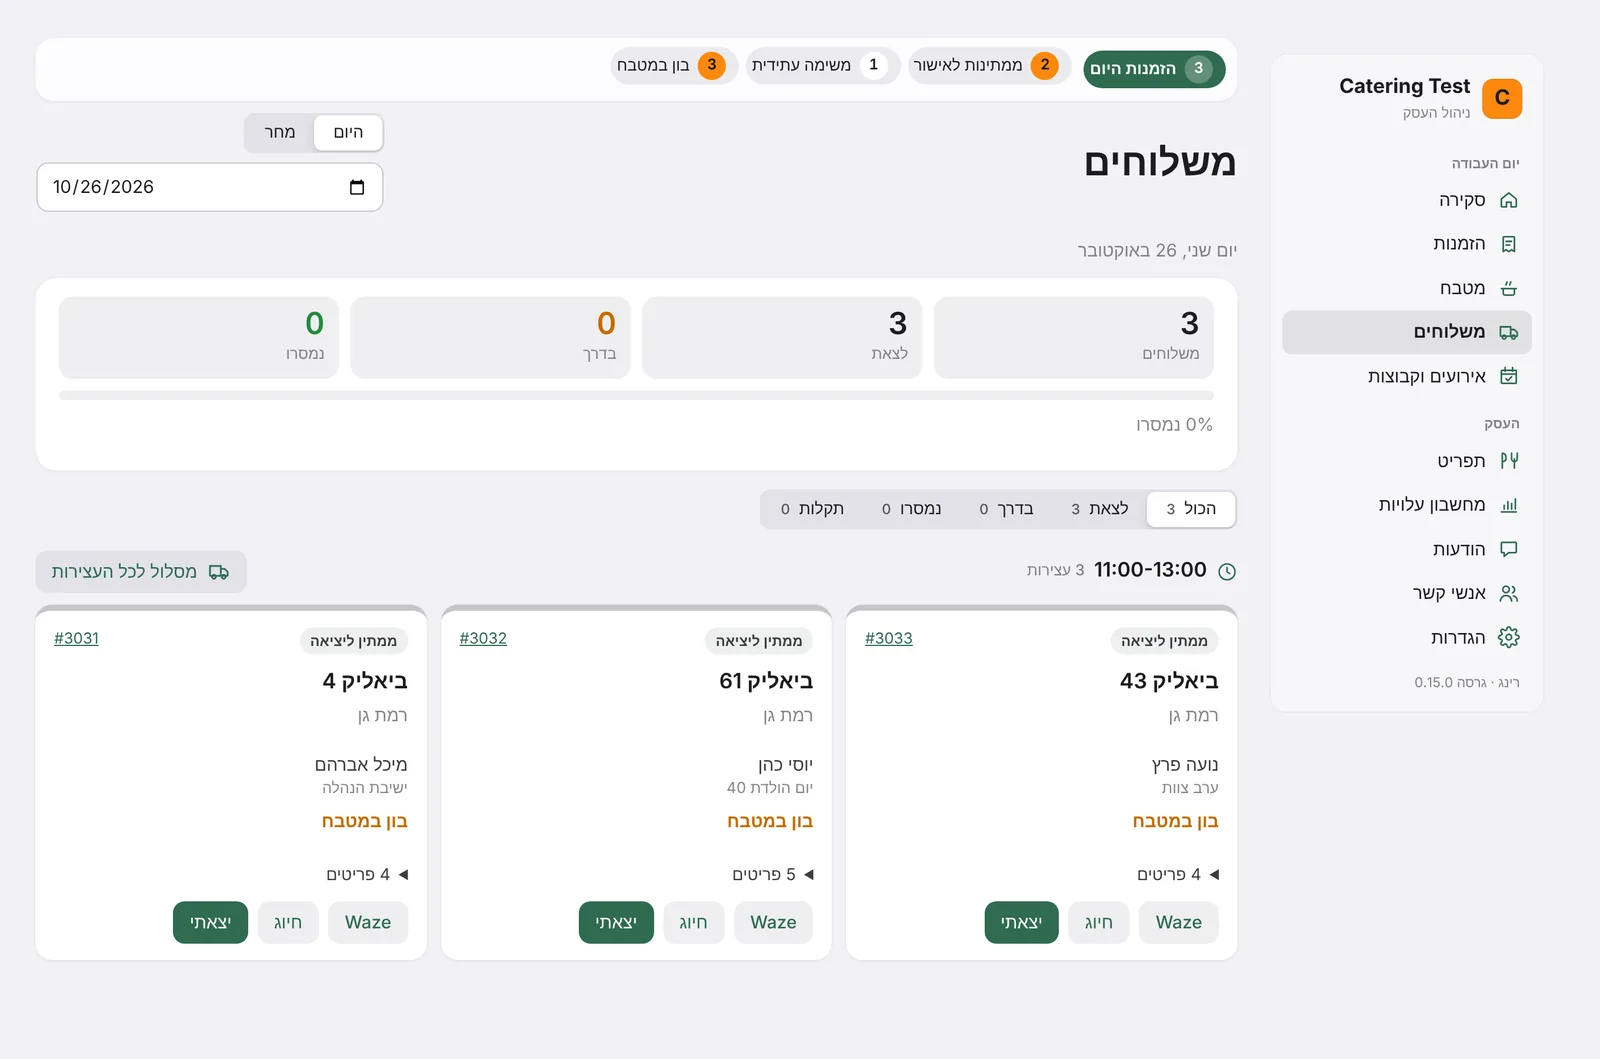Click the הגדרות gear icon
This screenshot has height=1059, width=1600.
(1509, 637)
